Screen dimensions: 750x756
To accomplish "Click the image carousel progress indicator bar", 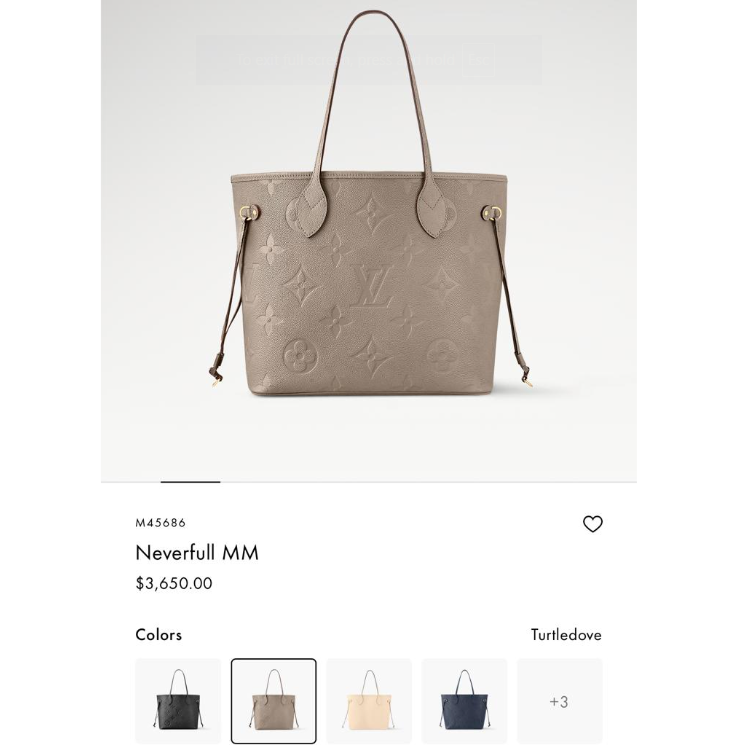I will click(190, 481).
